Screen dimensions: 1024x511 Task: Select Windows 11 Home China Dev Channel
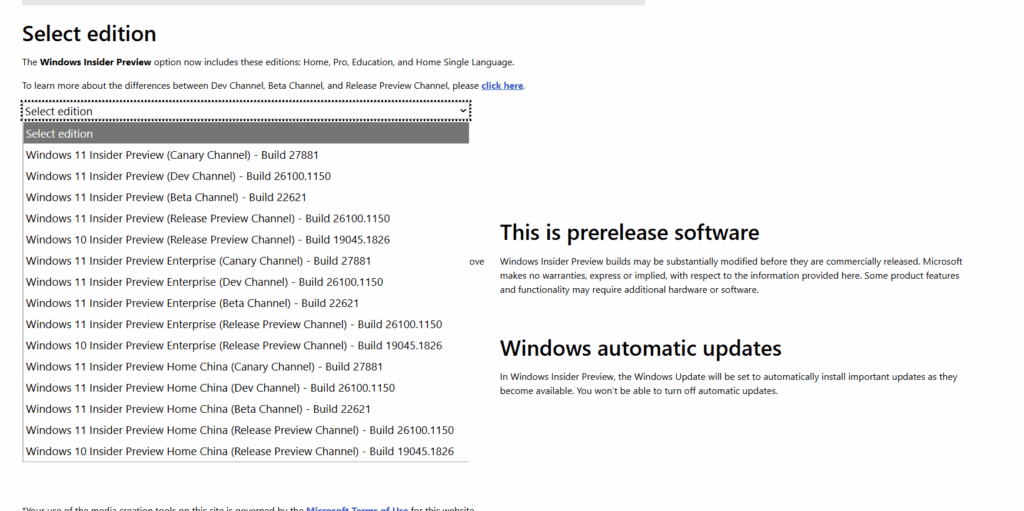coord(210,388)
